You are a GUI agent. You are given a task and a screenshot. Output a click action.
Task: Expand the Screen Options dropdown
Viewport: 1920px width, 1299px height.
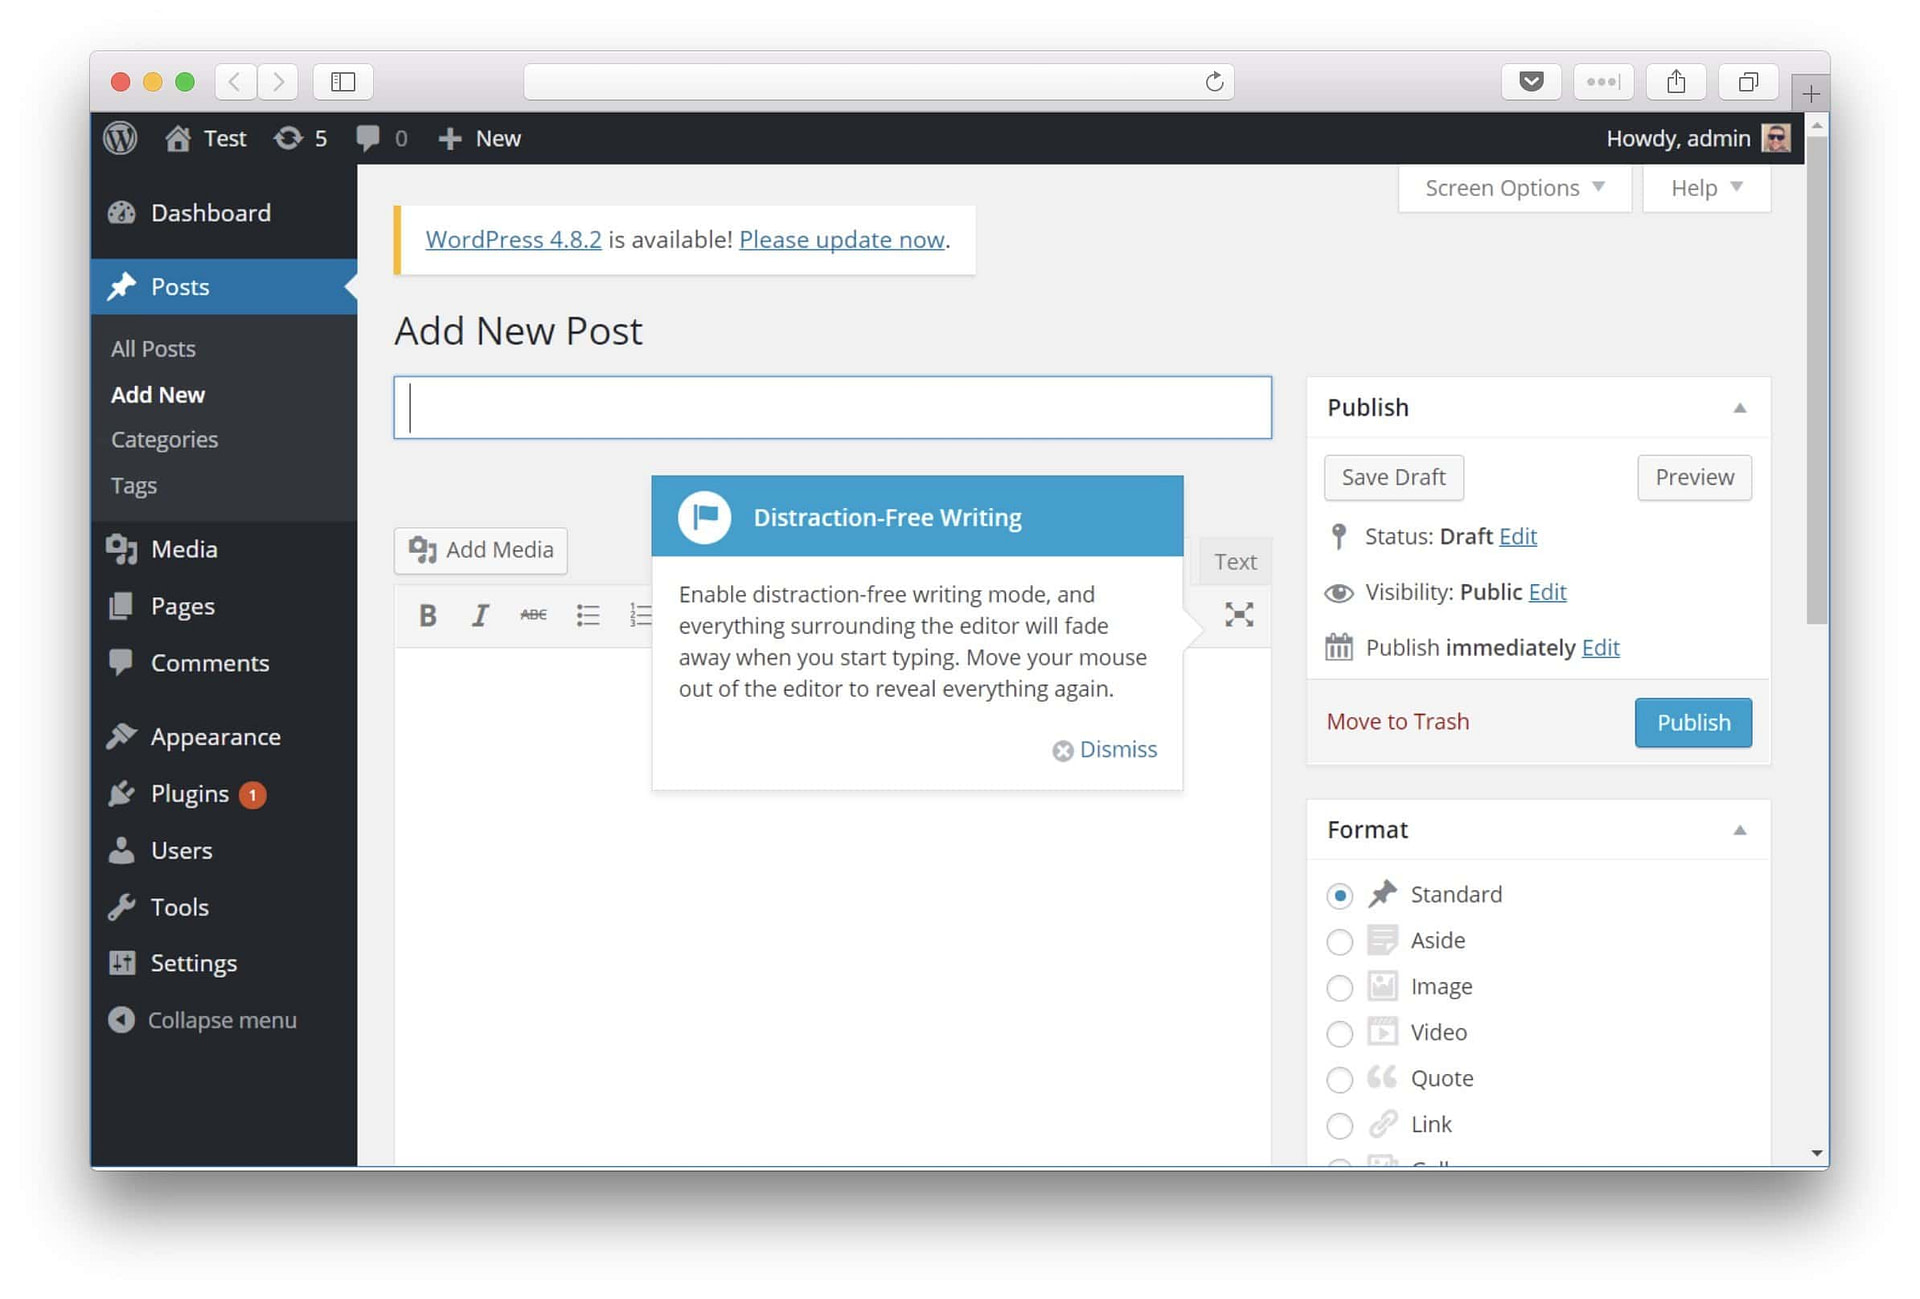coord(1514,188)
